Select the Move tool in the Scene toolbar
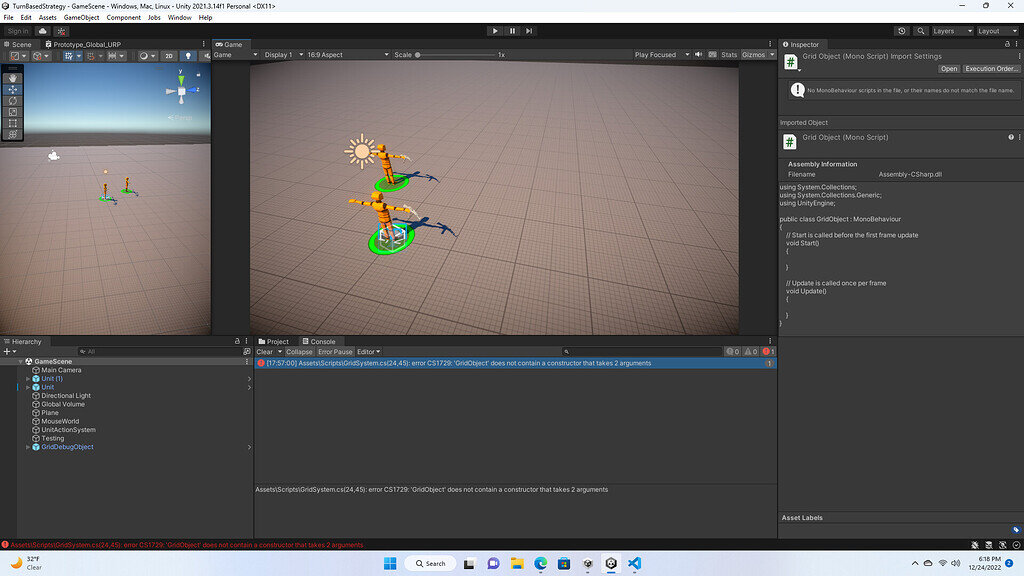Image resolution: width=1024 pixels, height=576 pixels. (x=12, y=89)
